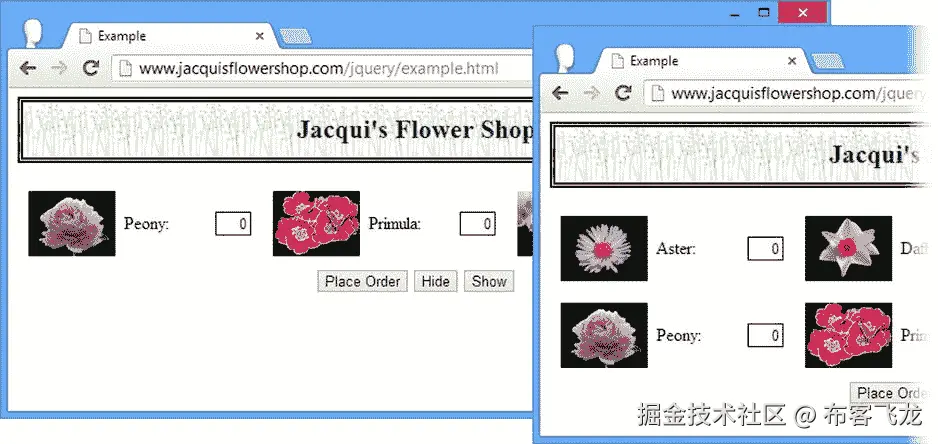
Task: Click the back arrow in the left browser window
Action: point(28,68)
